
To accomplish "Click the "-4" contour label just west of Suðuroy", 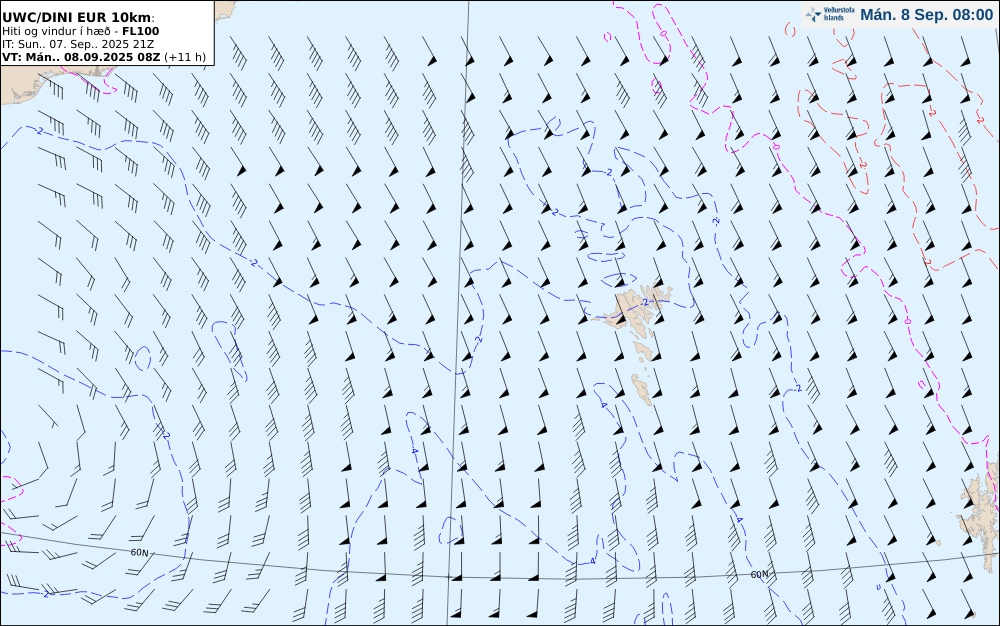I will tap(603, 405).
